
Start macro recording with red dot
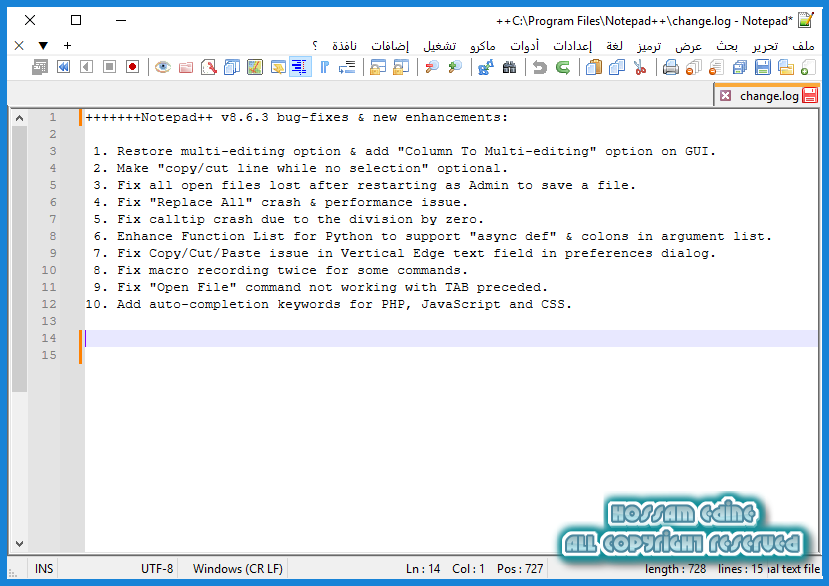point(132,67)
